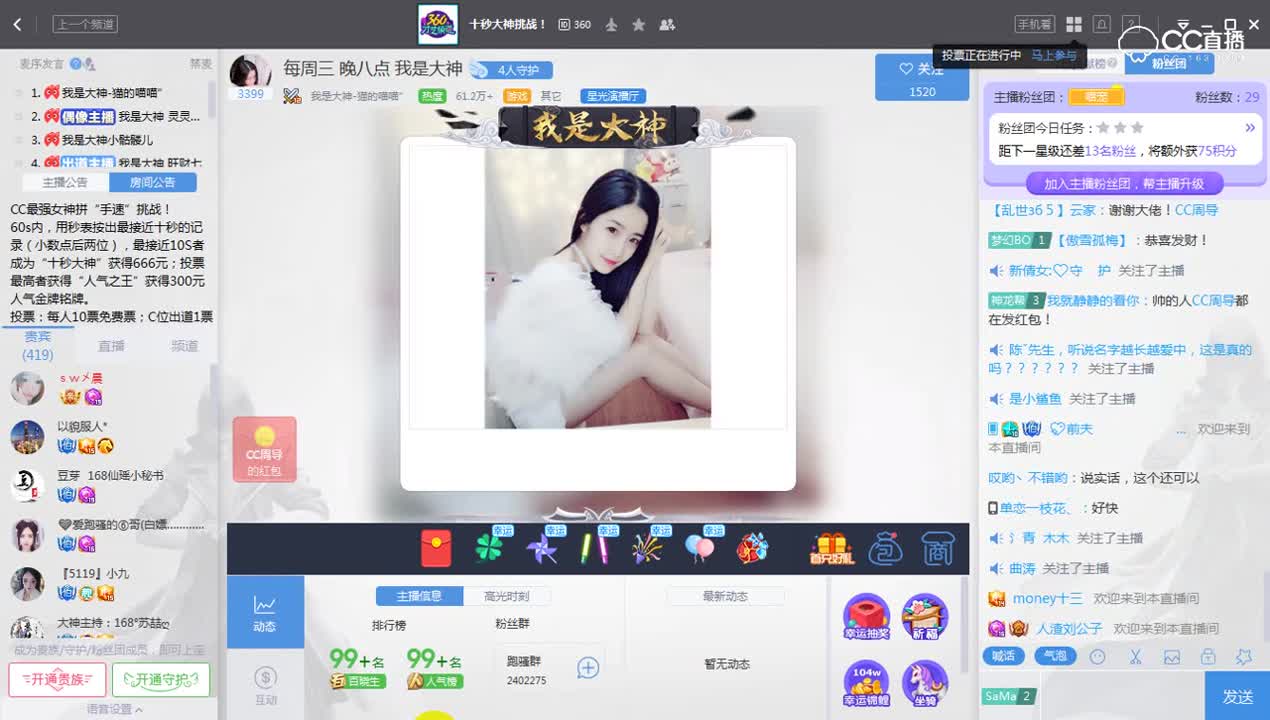
Task: Select the 互动 side tab
Action: click(265, 685)
